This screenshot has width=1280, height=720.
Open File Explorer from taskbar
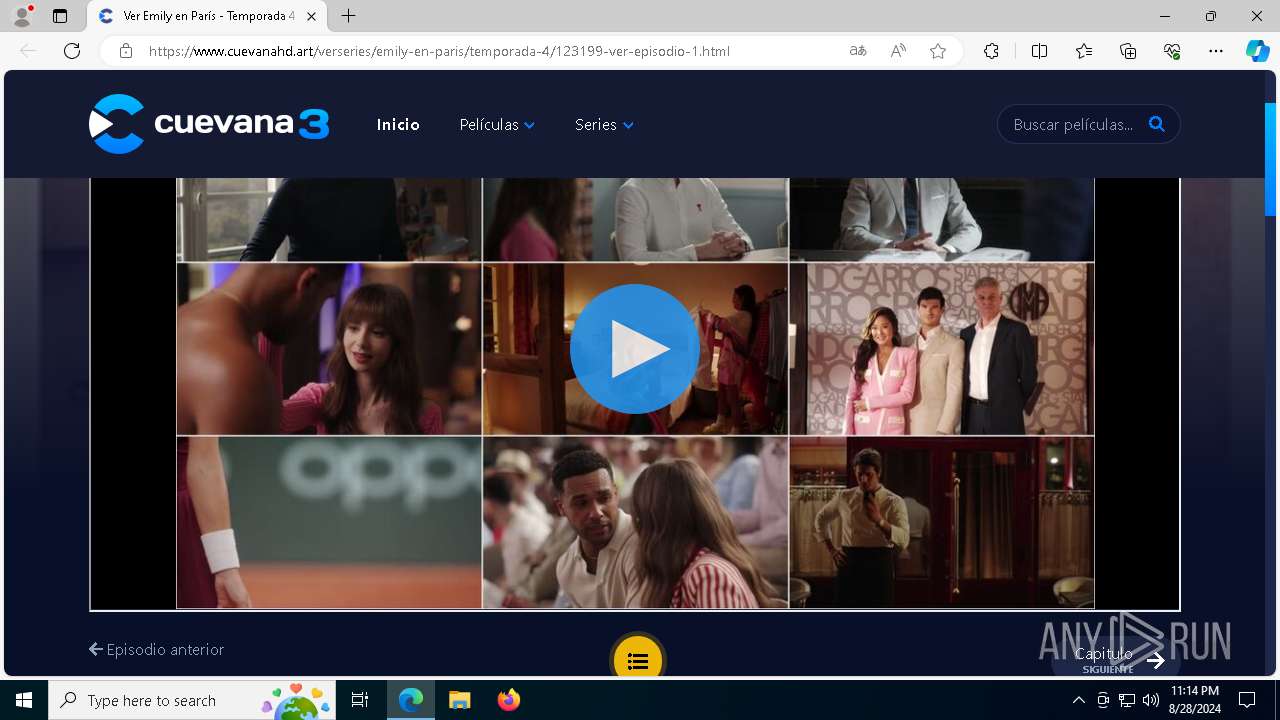[460, 700]
